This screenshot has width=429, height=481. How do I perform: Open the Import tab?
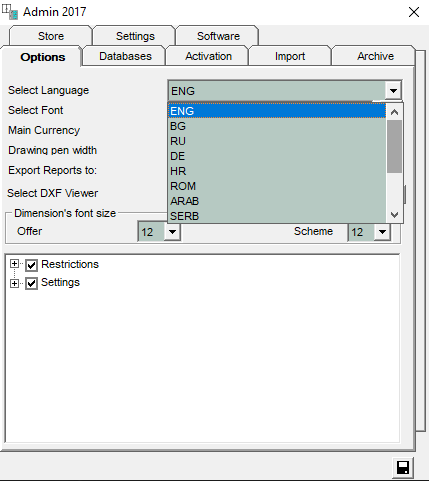point(290,56)
